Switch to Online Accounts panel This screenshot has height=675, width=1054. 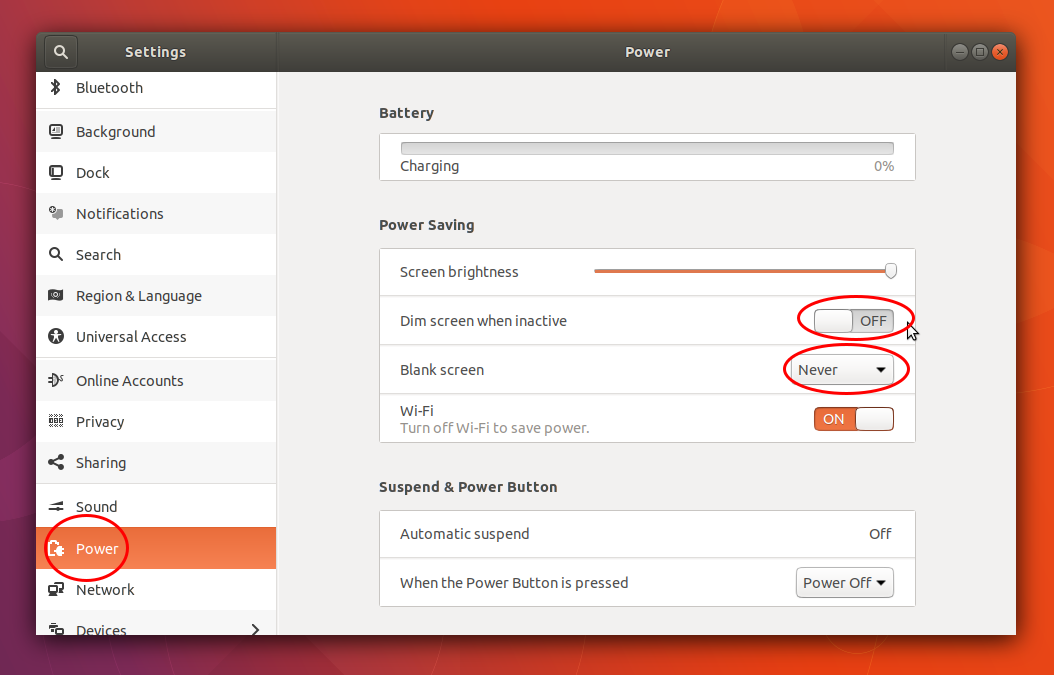click(156, 381)
